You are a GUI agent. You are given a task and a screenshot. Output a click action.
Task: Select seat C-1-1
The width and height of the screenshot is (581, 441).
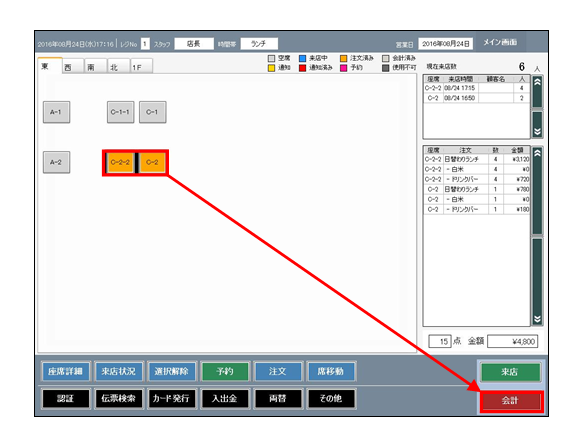pos(120,112)
